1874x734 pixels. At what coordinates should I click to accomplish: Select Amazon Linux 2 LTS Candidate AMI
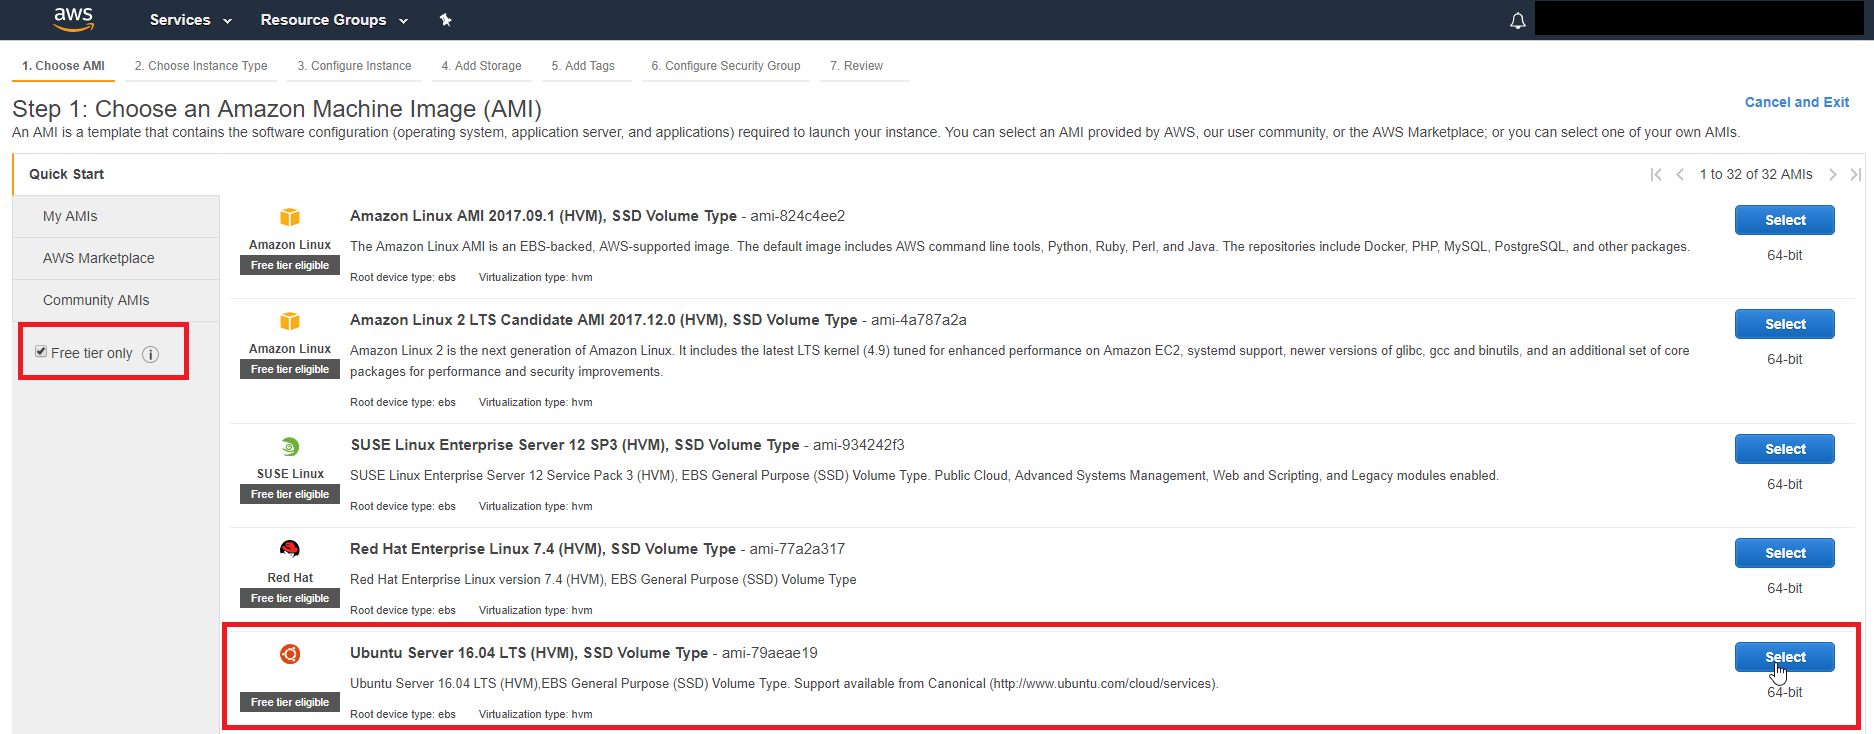pyautogui.click(x=1784, y=324)
